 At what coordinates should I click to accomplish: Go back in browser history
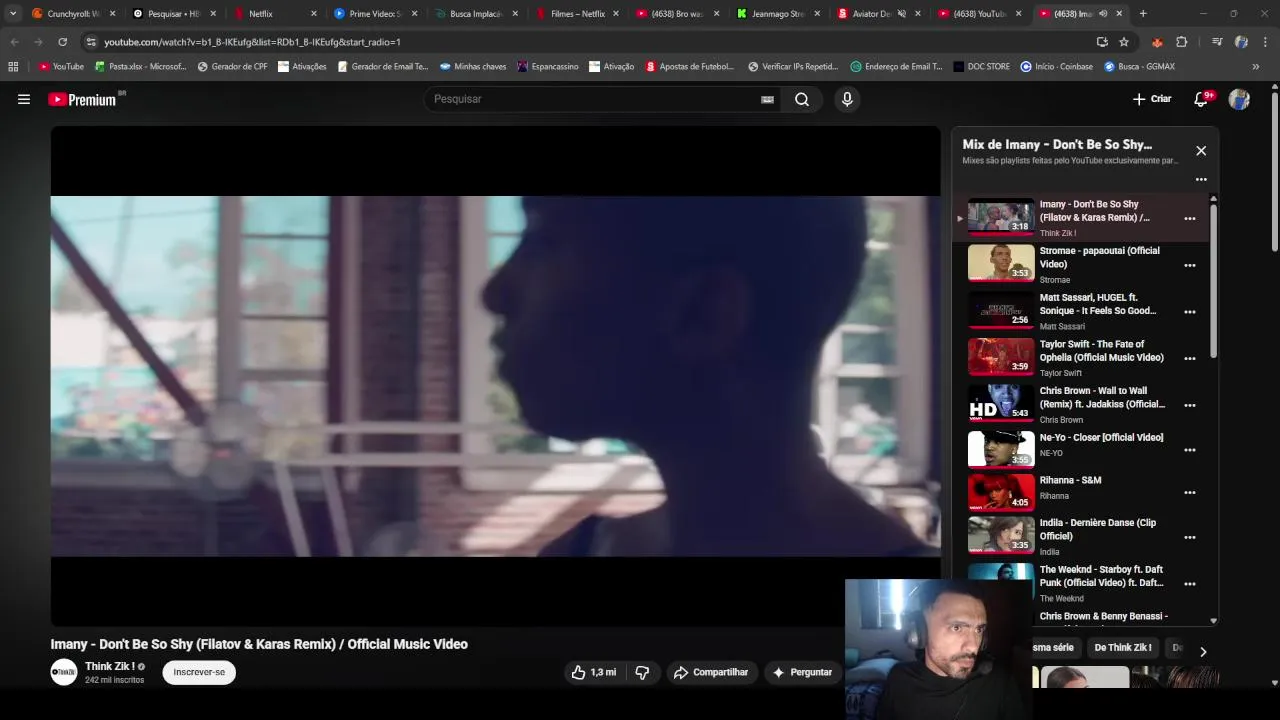(15, 42)
